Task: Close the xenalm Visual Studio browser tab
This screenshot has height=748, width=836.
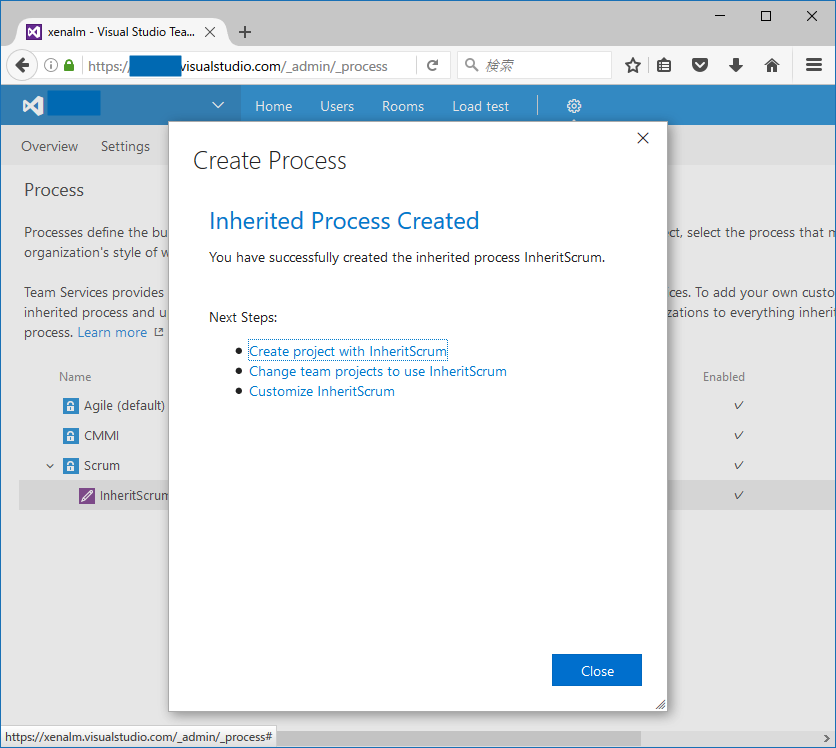Action: [210, 32]
